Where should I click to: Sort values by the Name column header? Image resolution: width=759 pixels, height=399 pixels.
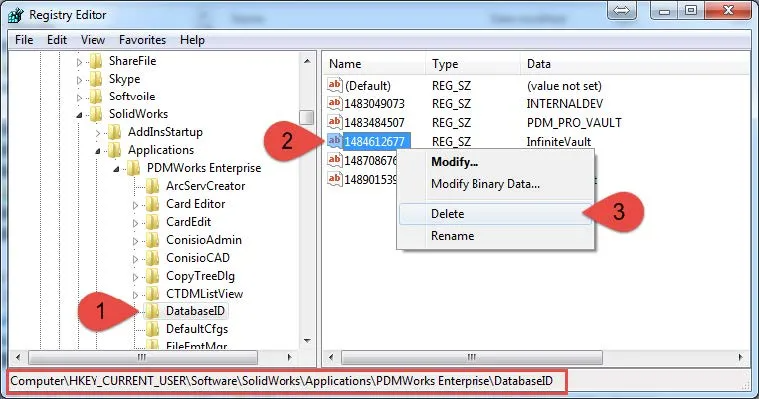[374, 63]
